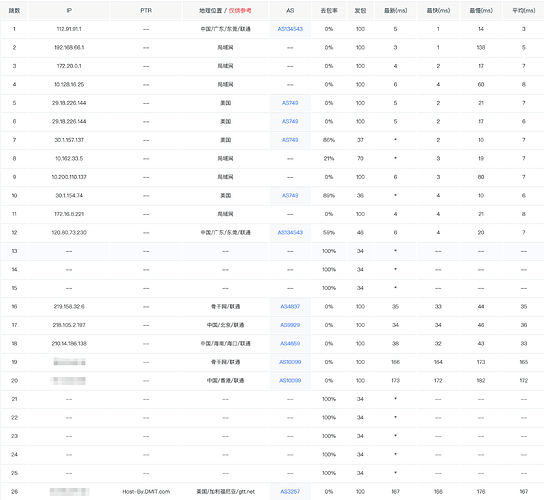Image resolution: width=544 pixels, height=500 pixels.
Task: Click the 最慢(ms) column header
Action: tap(481, 11)
